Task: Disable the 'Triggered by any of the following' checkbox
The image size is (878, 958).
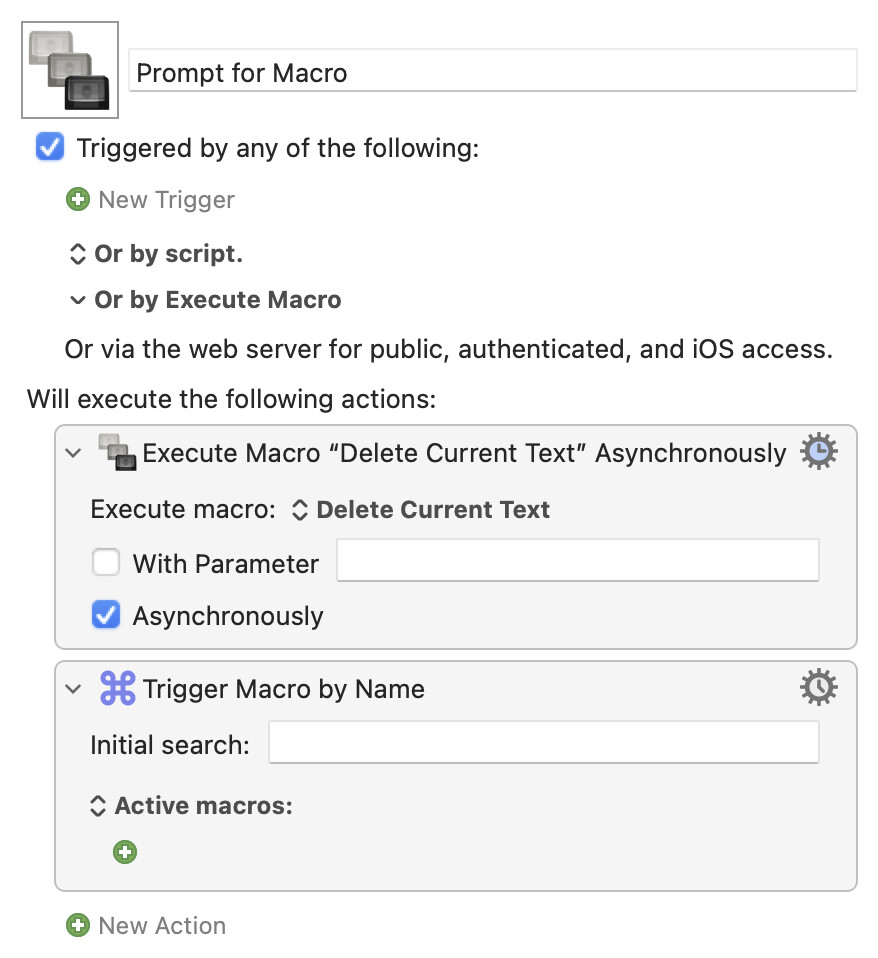Action: point(50,149)
